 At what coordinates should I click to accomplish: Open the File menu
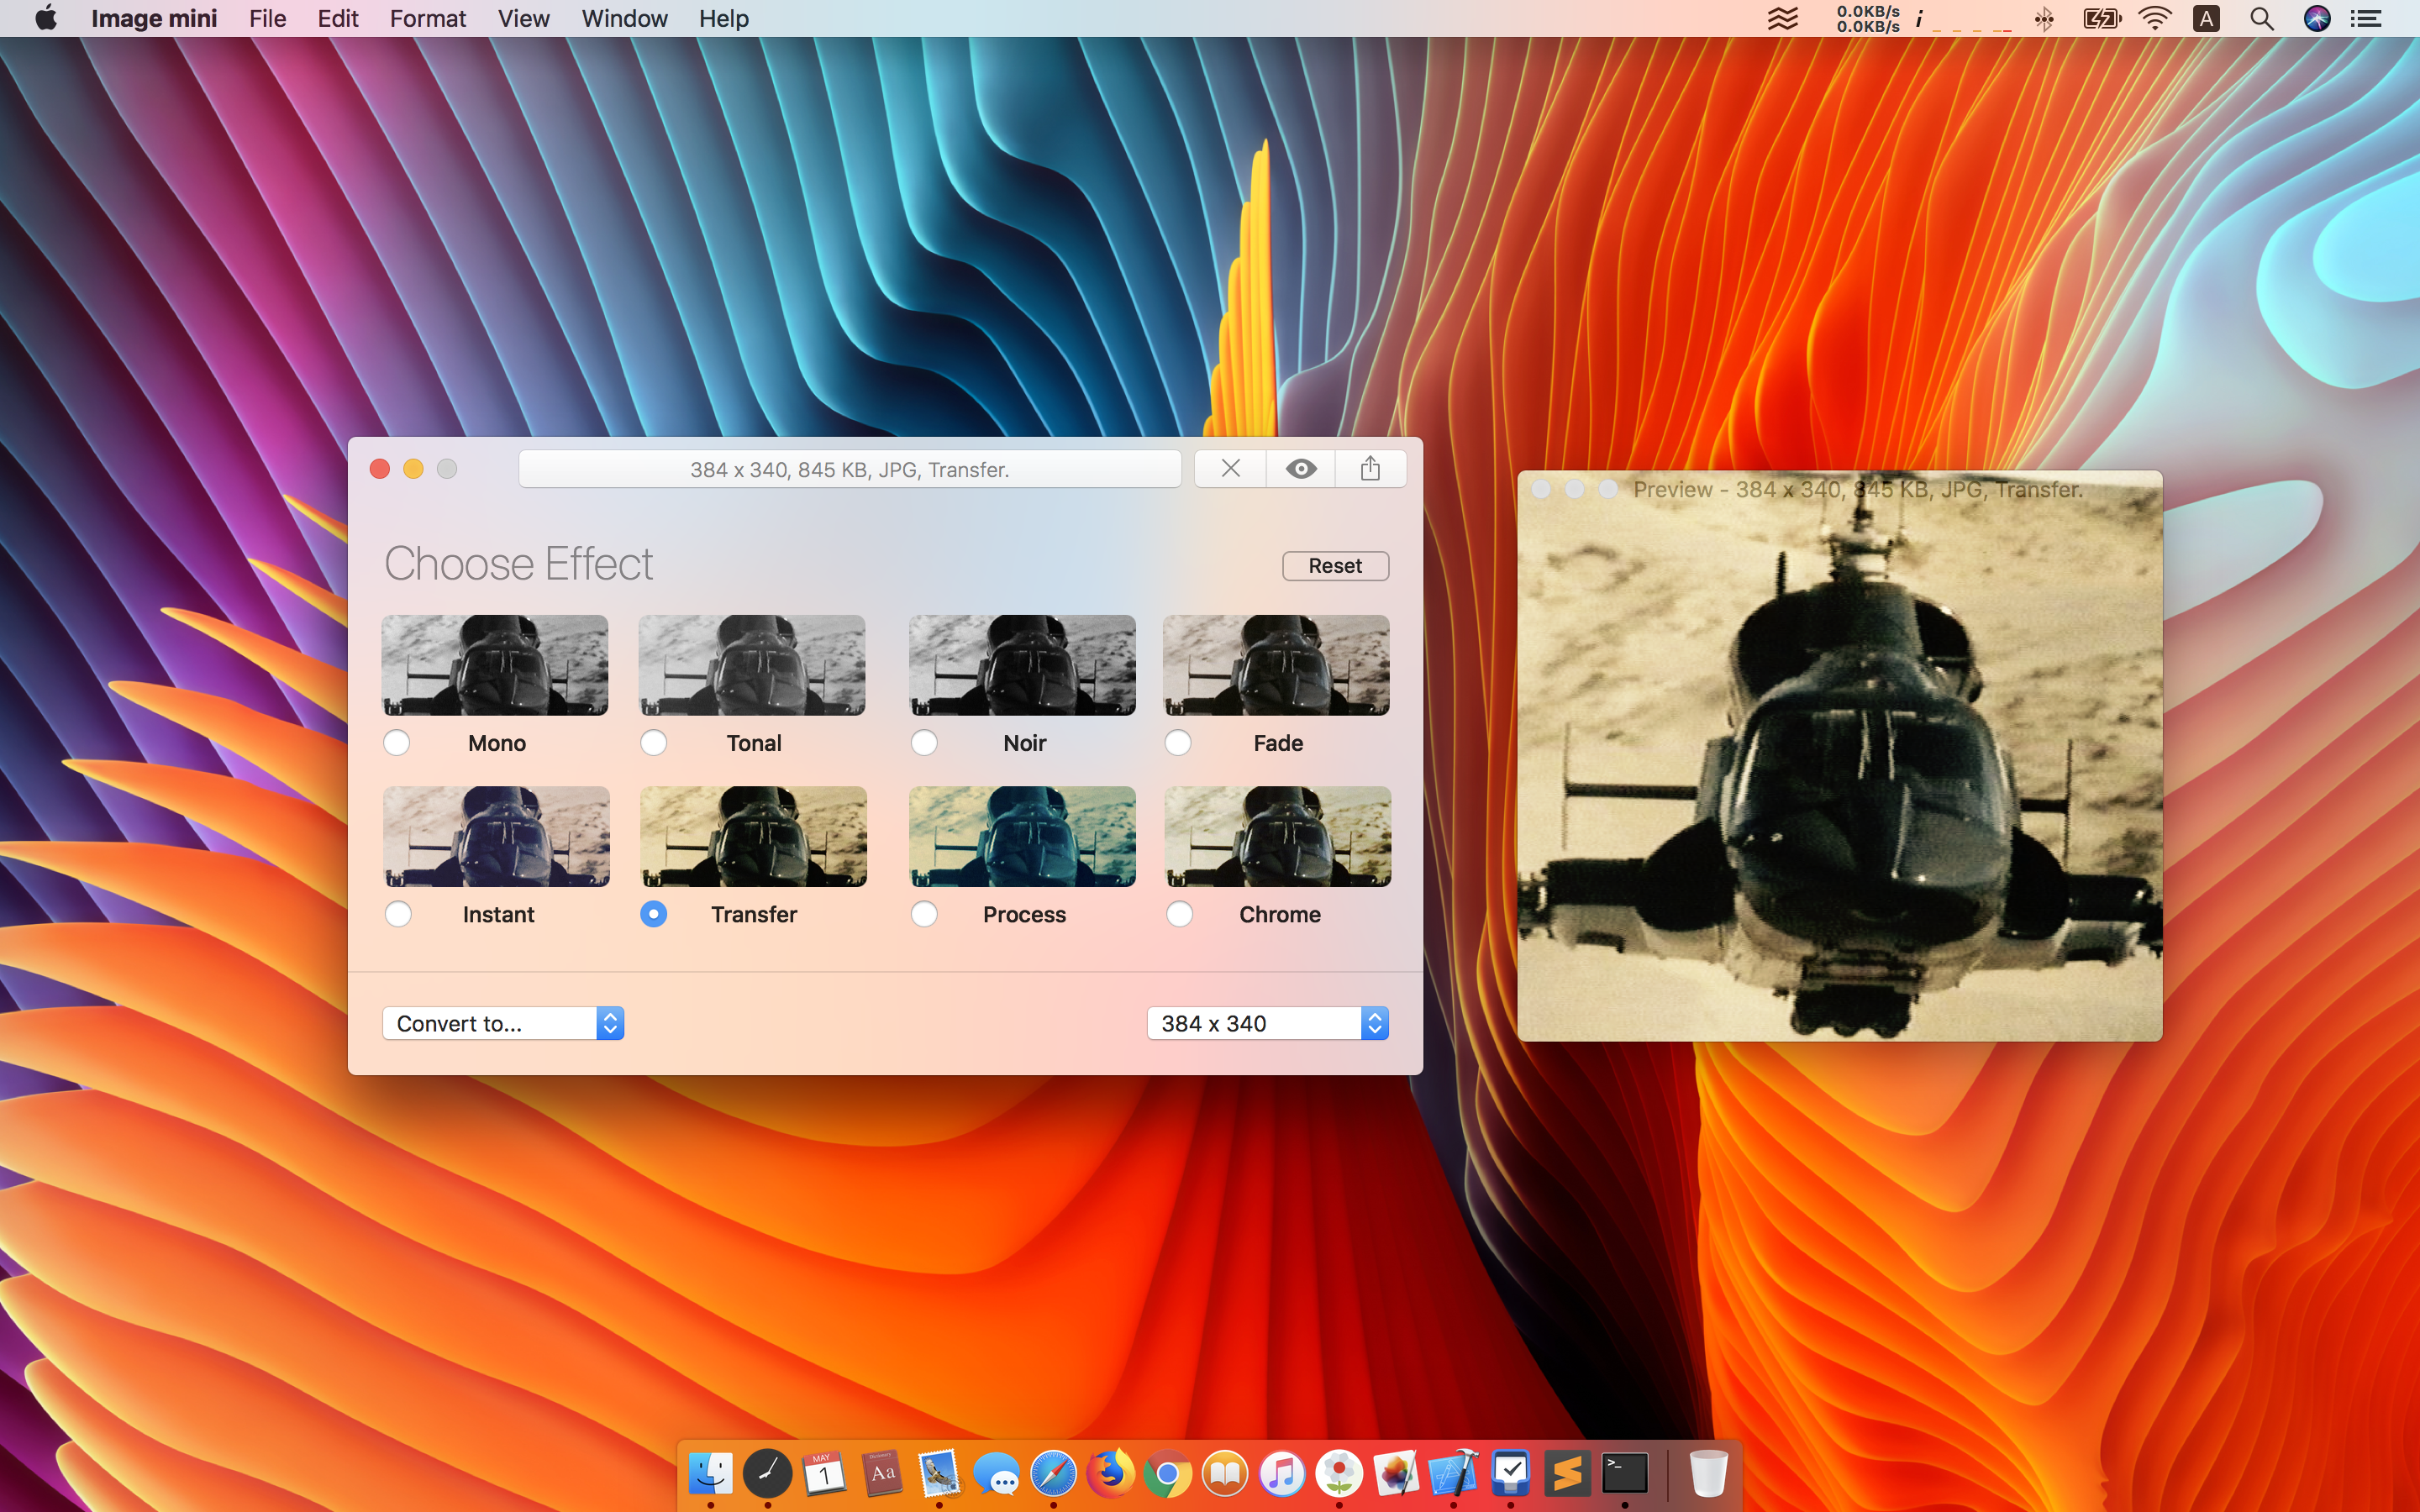[x=267, y=19]
